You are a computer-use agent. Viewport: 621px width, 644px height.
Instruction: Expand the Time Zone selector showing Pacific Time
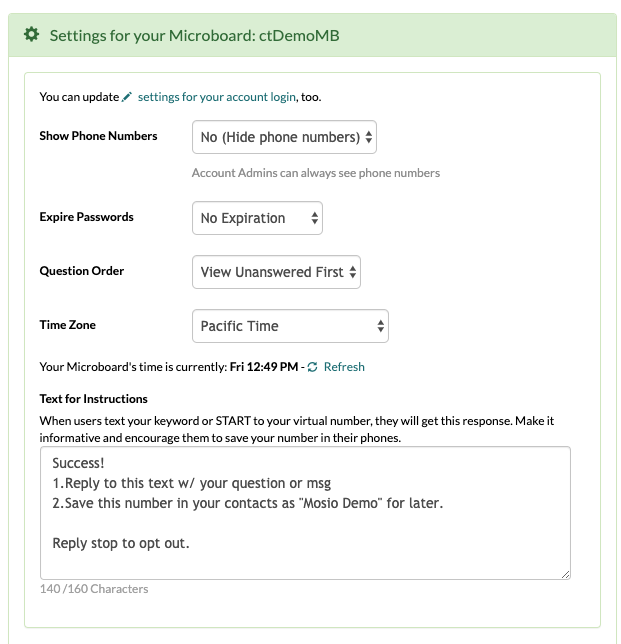coord(290,326)
